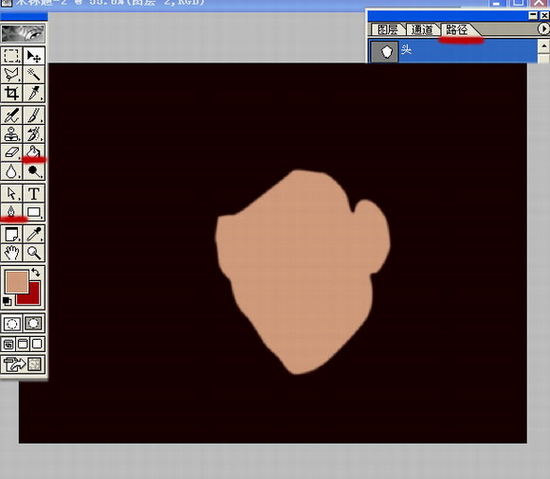
Task: Select the Type tool
Action: pos(34,194)
